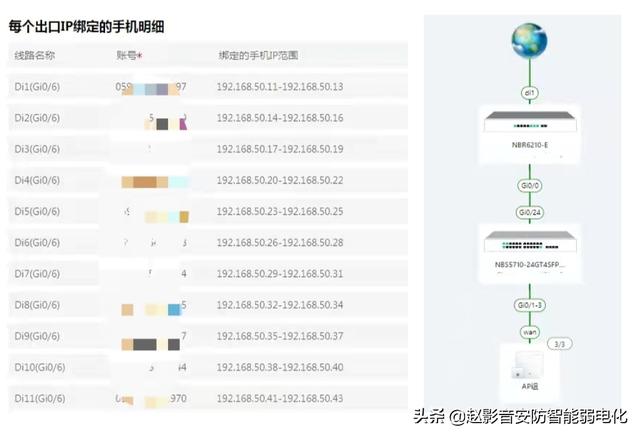Click IP range 192.168.50.11-192.168.50.13

pyautogui.click(x=280, y=87)
